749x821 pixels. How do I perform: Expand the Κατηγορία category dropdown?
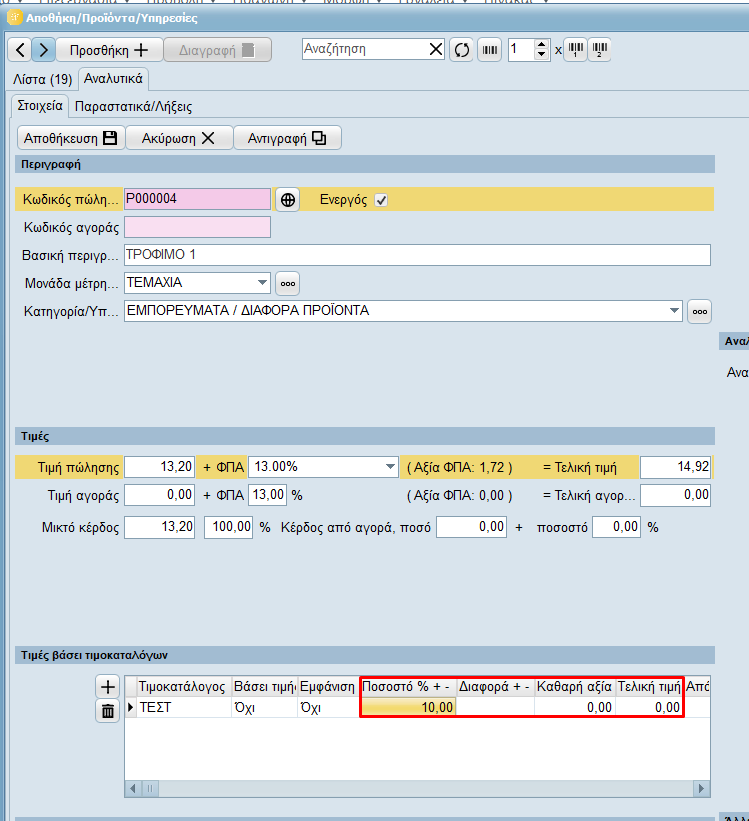(674, 311)
